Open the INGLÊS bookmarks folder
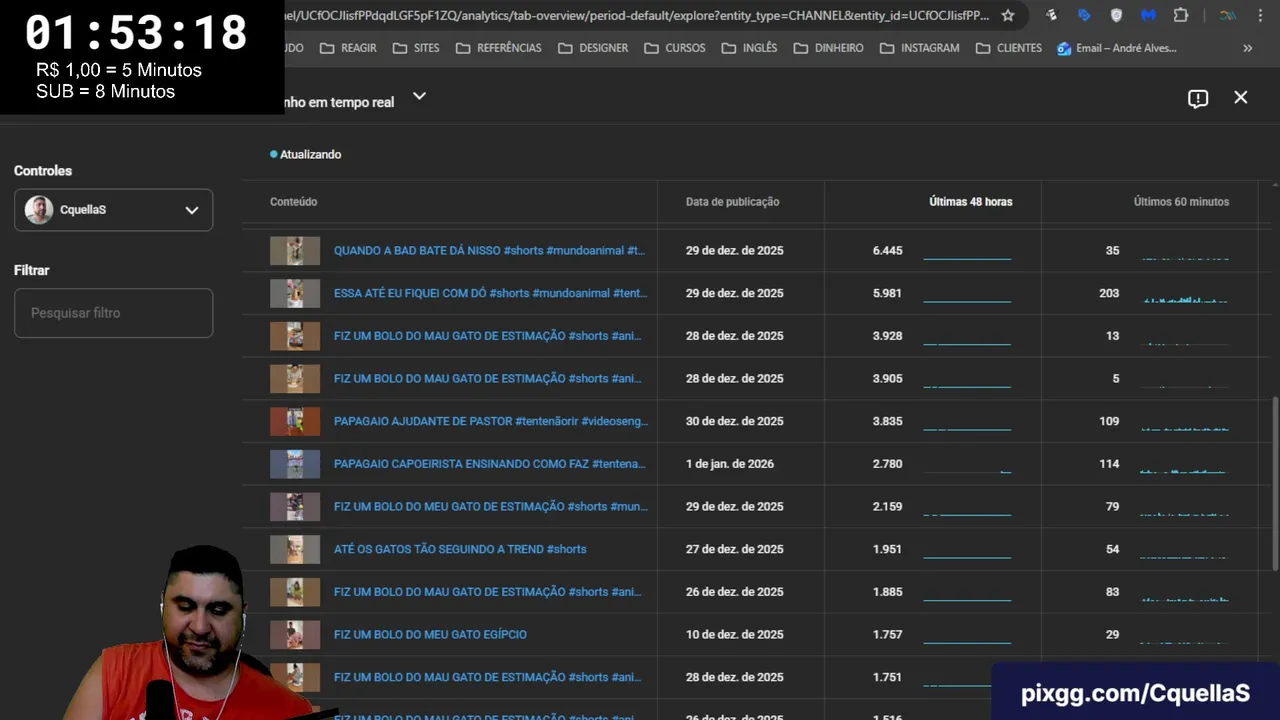1280x720 pixels. 749,48
